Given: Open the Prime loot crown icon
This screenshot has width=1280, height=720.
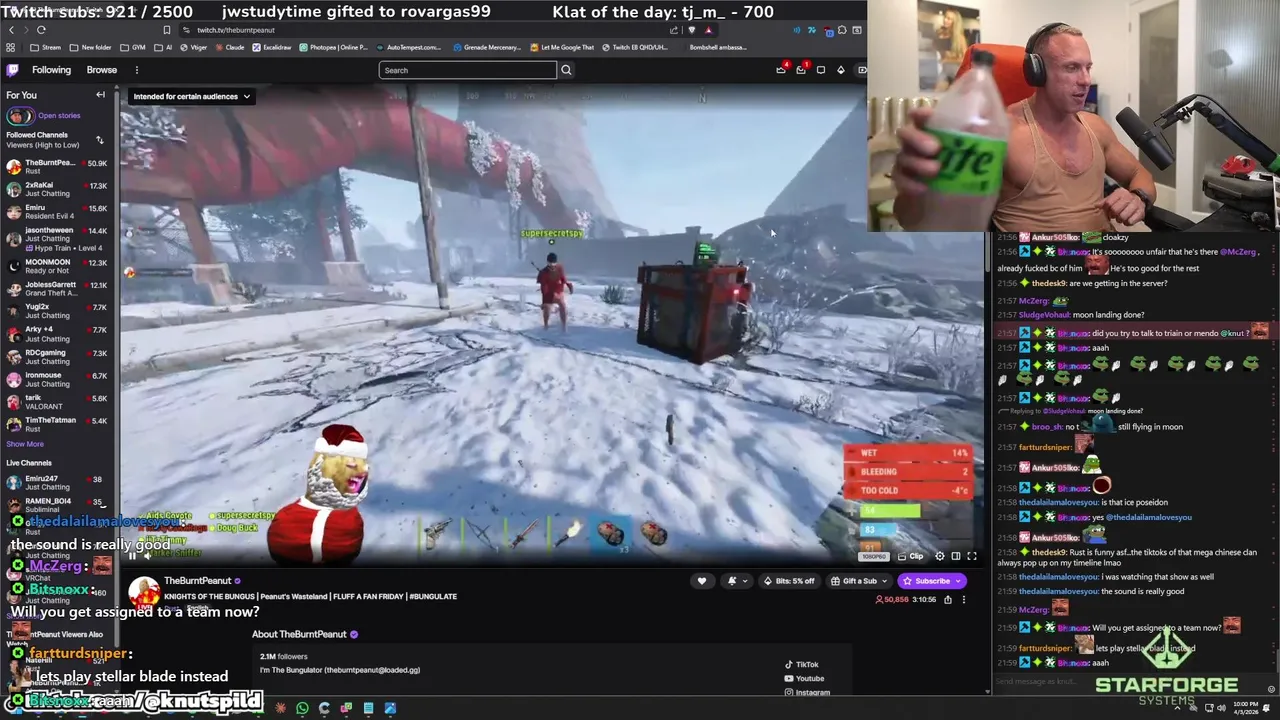Looking at the screenshot, I should 781,70.
